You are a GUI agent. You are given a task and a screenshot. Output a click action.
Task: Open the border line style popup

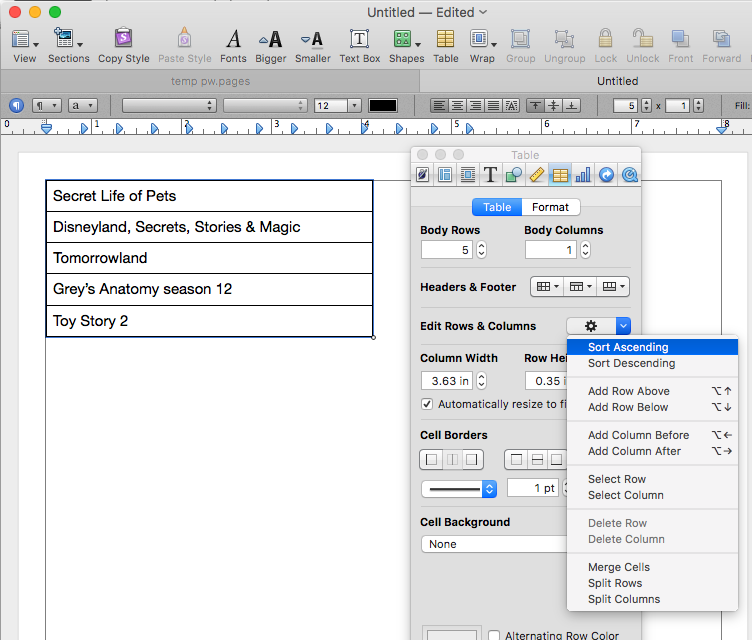(x=459, y=489)
